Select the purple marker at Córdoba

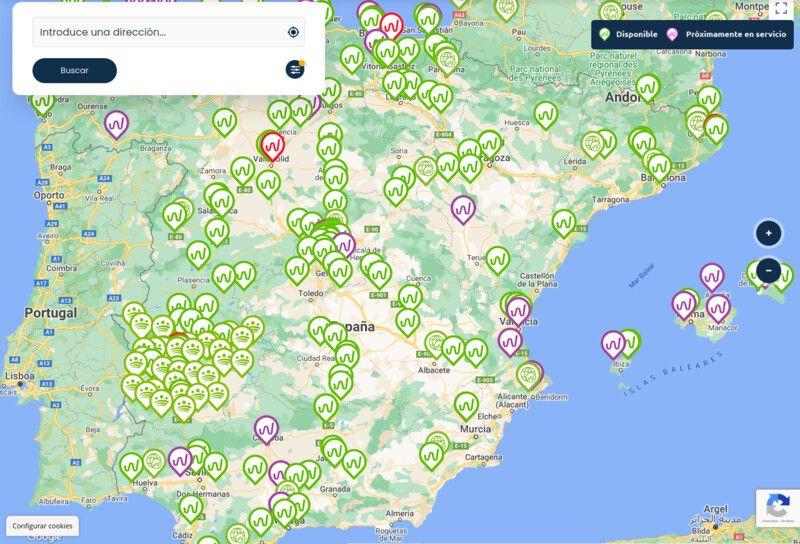tap(266, 430)
